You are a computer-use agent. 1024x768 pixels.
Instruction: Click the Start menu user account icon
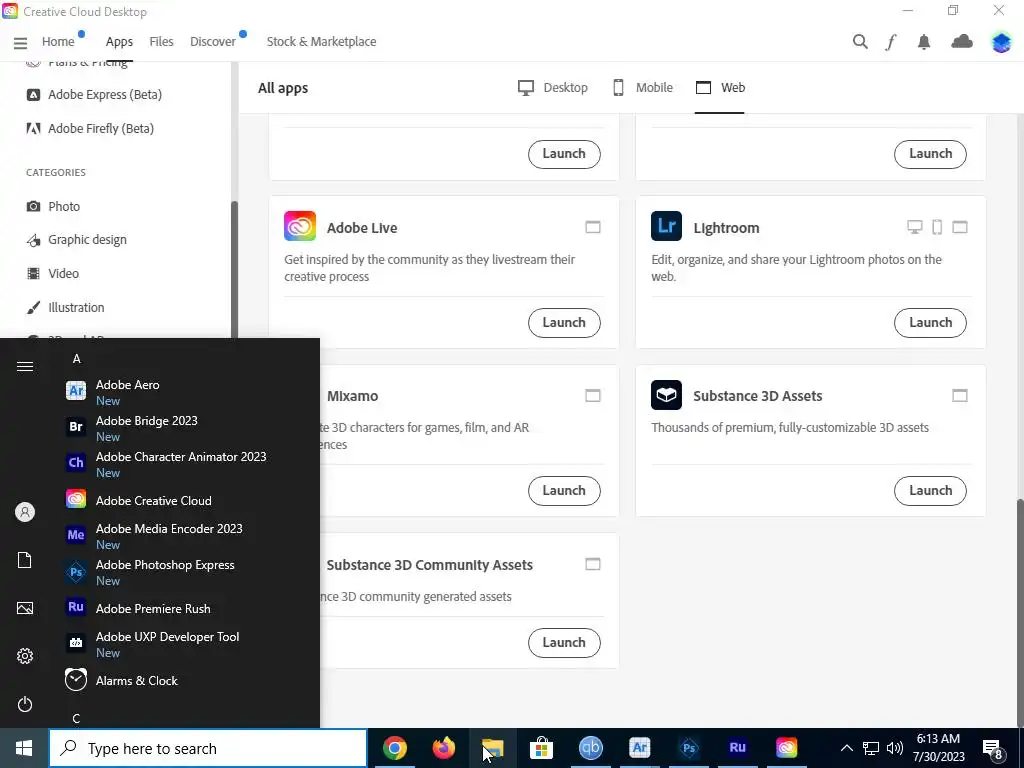coord(25,512)
